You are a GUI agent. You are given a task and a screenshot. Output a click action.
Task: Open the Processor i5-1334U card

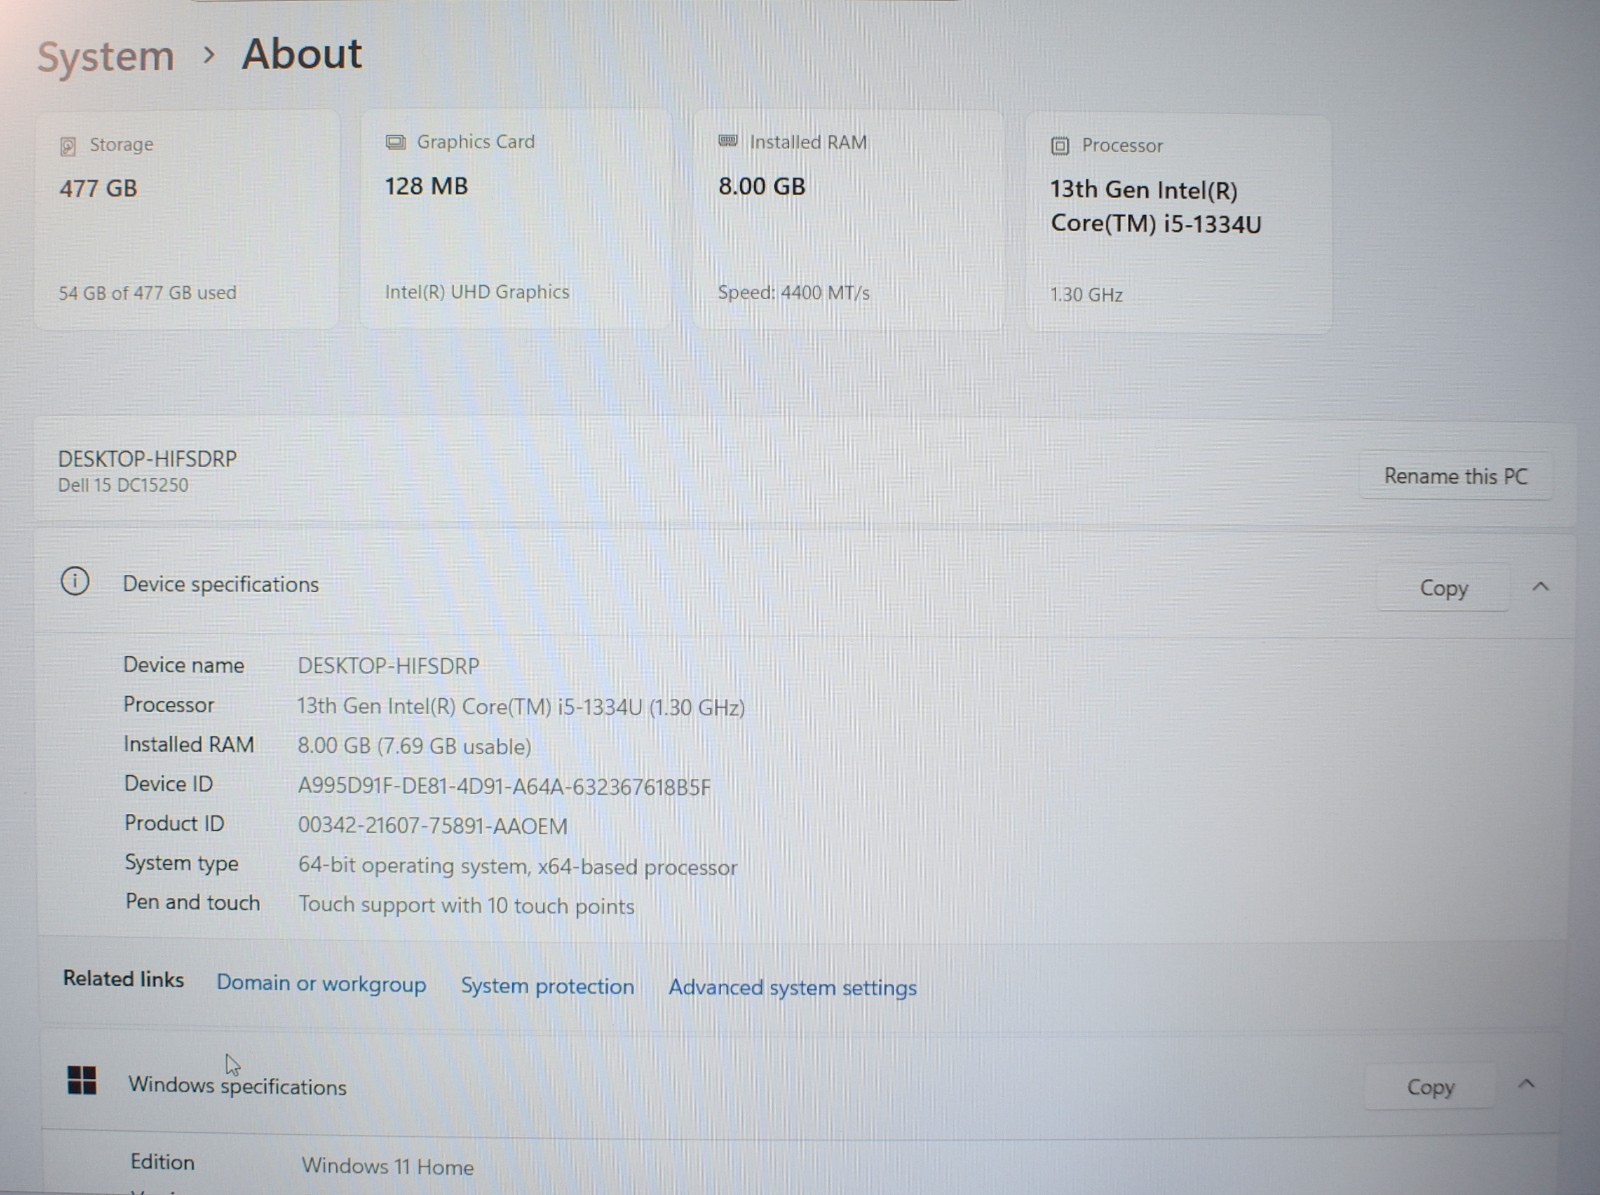pyautogui.click(x=1179, y=224)
